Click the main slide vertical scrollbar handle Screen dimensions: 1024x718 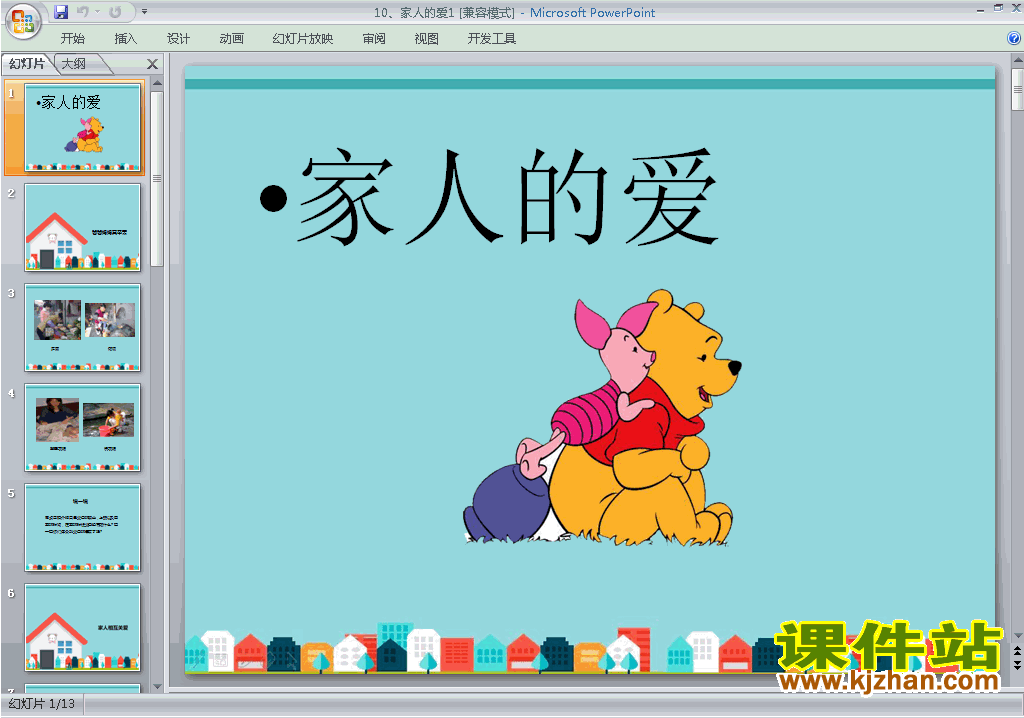pyautogui.click(x=1017, y=90)
